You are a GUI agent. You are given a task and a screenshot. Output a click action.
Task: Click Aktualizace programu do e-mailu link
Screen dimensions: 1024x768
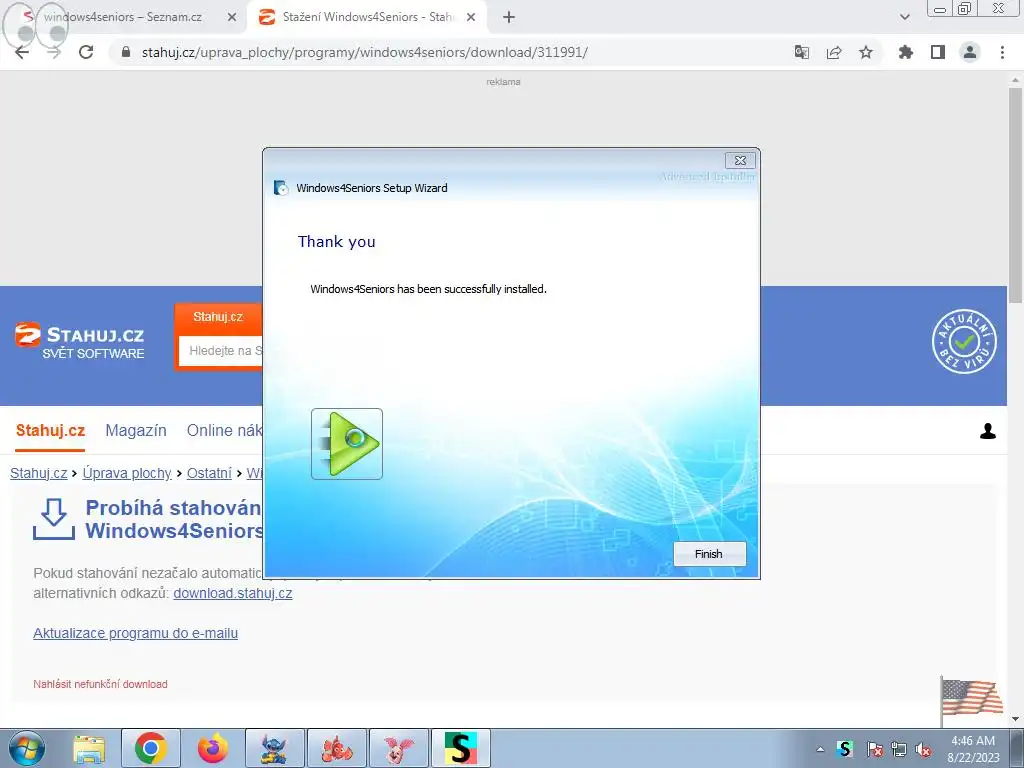135,633
